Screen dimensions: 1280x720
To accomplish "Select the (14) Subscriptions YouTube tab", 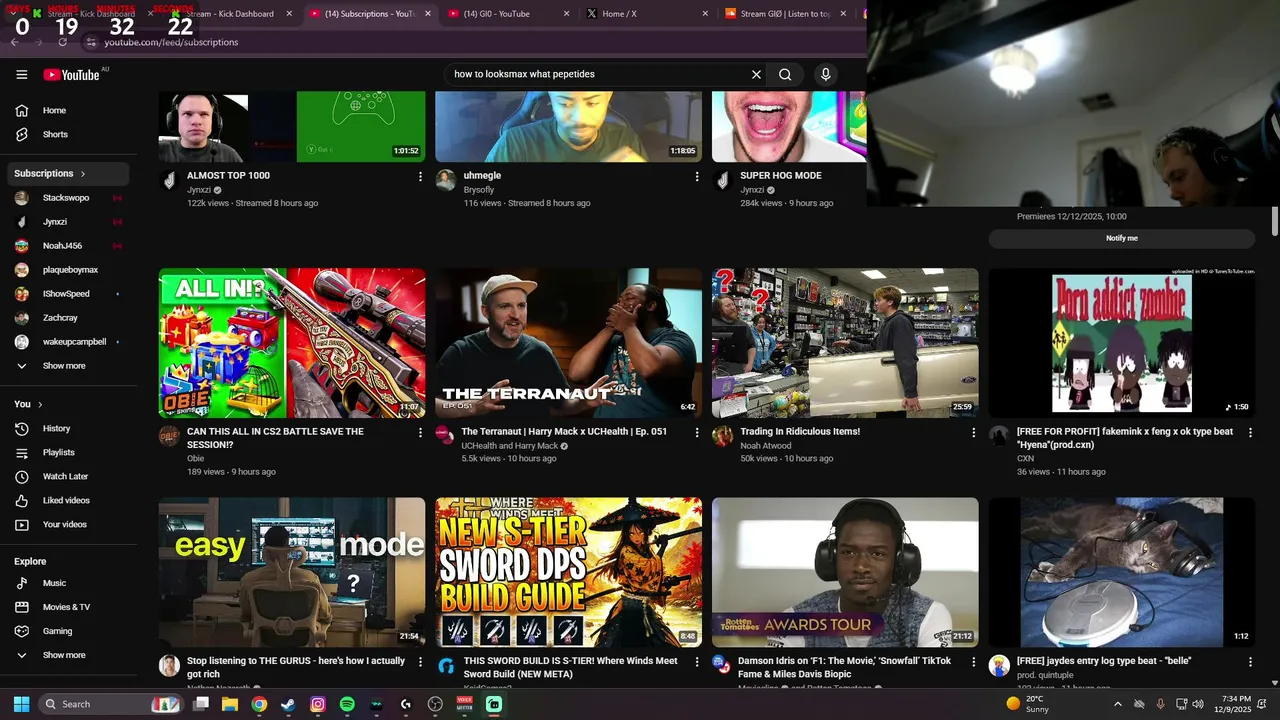I will click(x=369, y=14).
